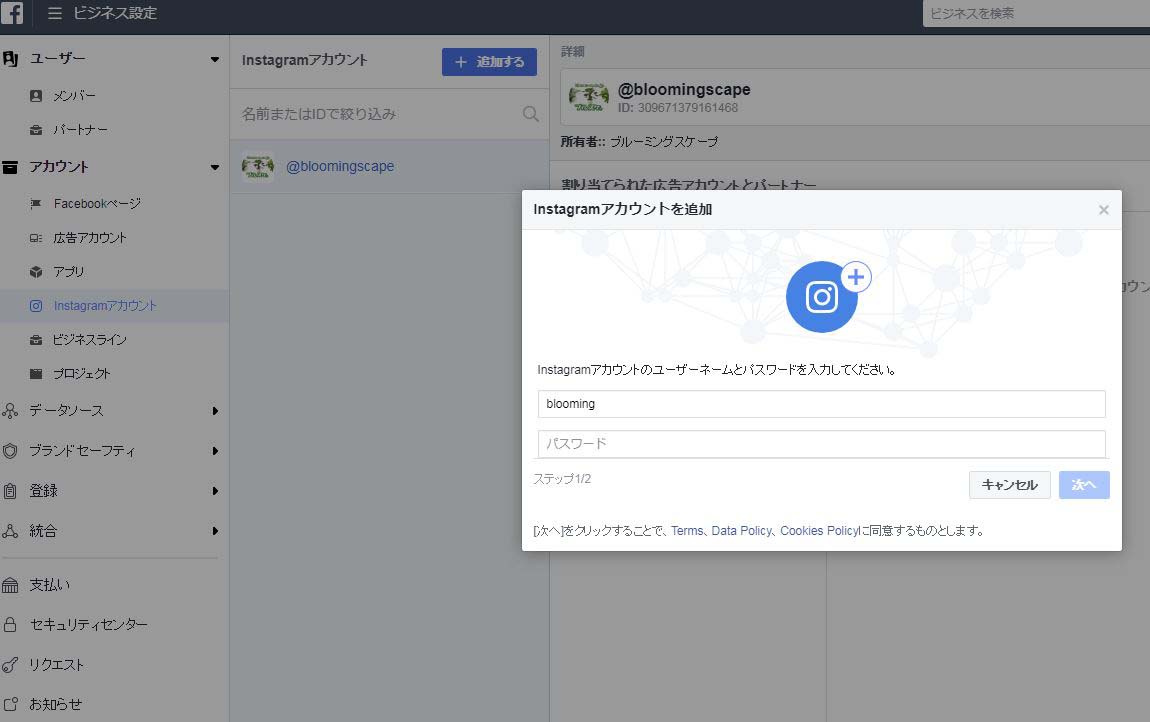Screen dimensions: 1150x722
Task: Click the お知らせ notification icon
Action: pyautogui.click(x=10, y=704)
